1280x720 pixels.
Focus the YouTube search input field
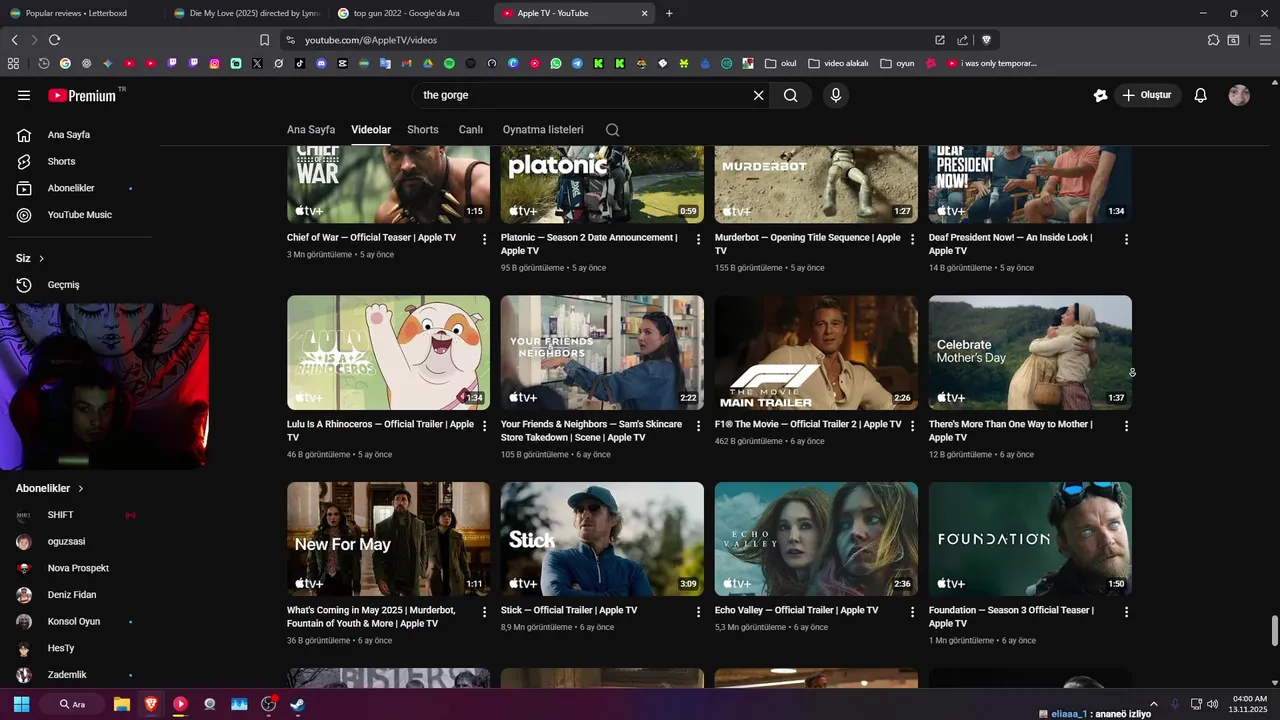pos(585,96)
